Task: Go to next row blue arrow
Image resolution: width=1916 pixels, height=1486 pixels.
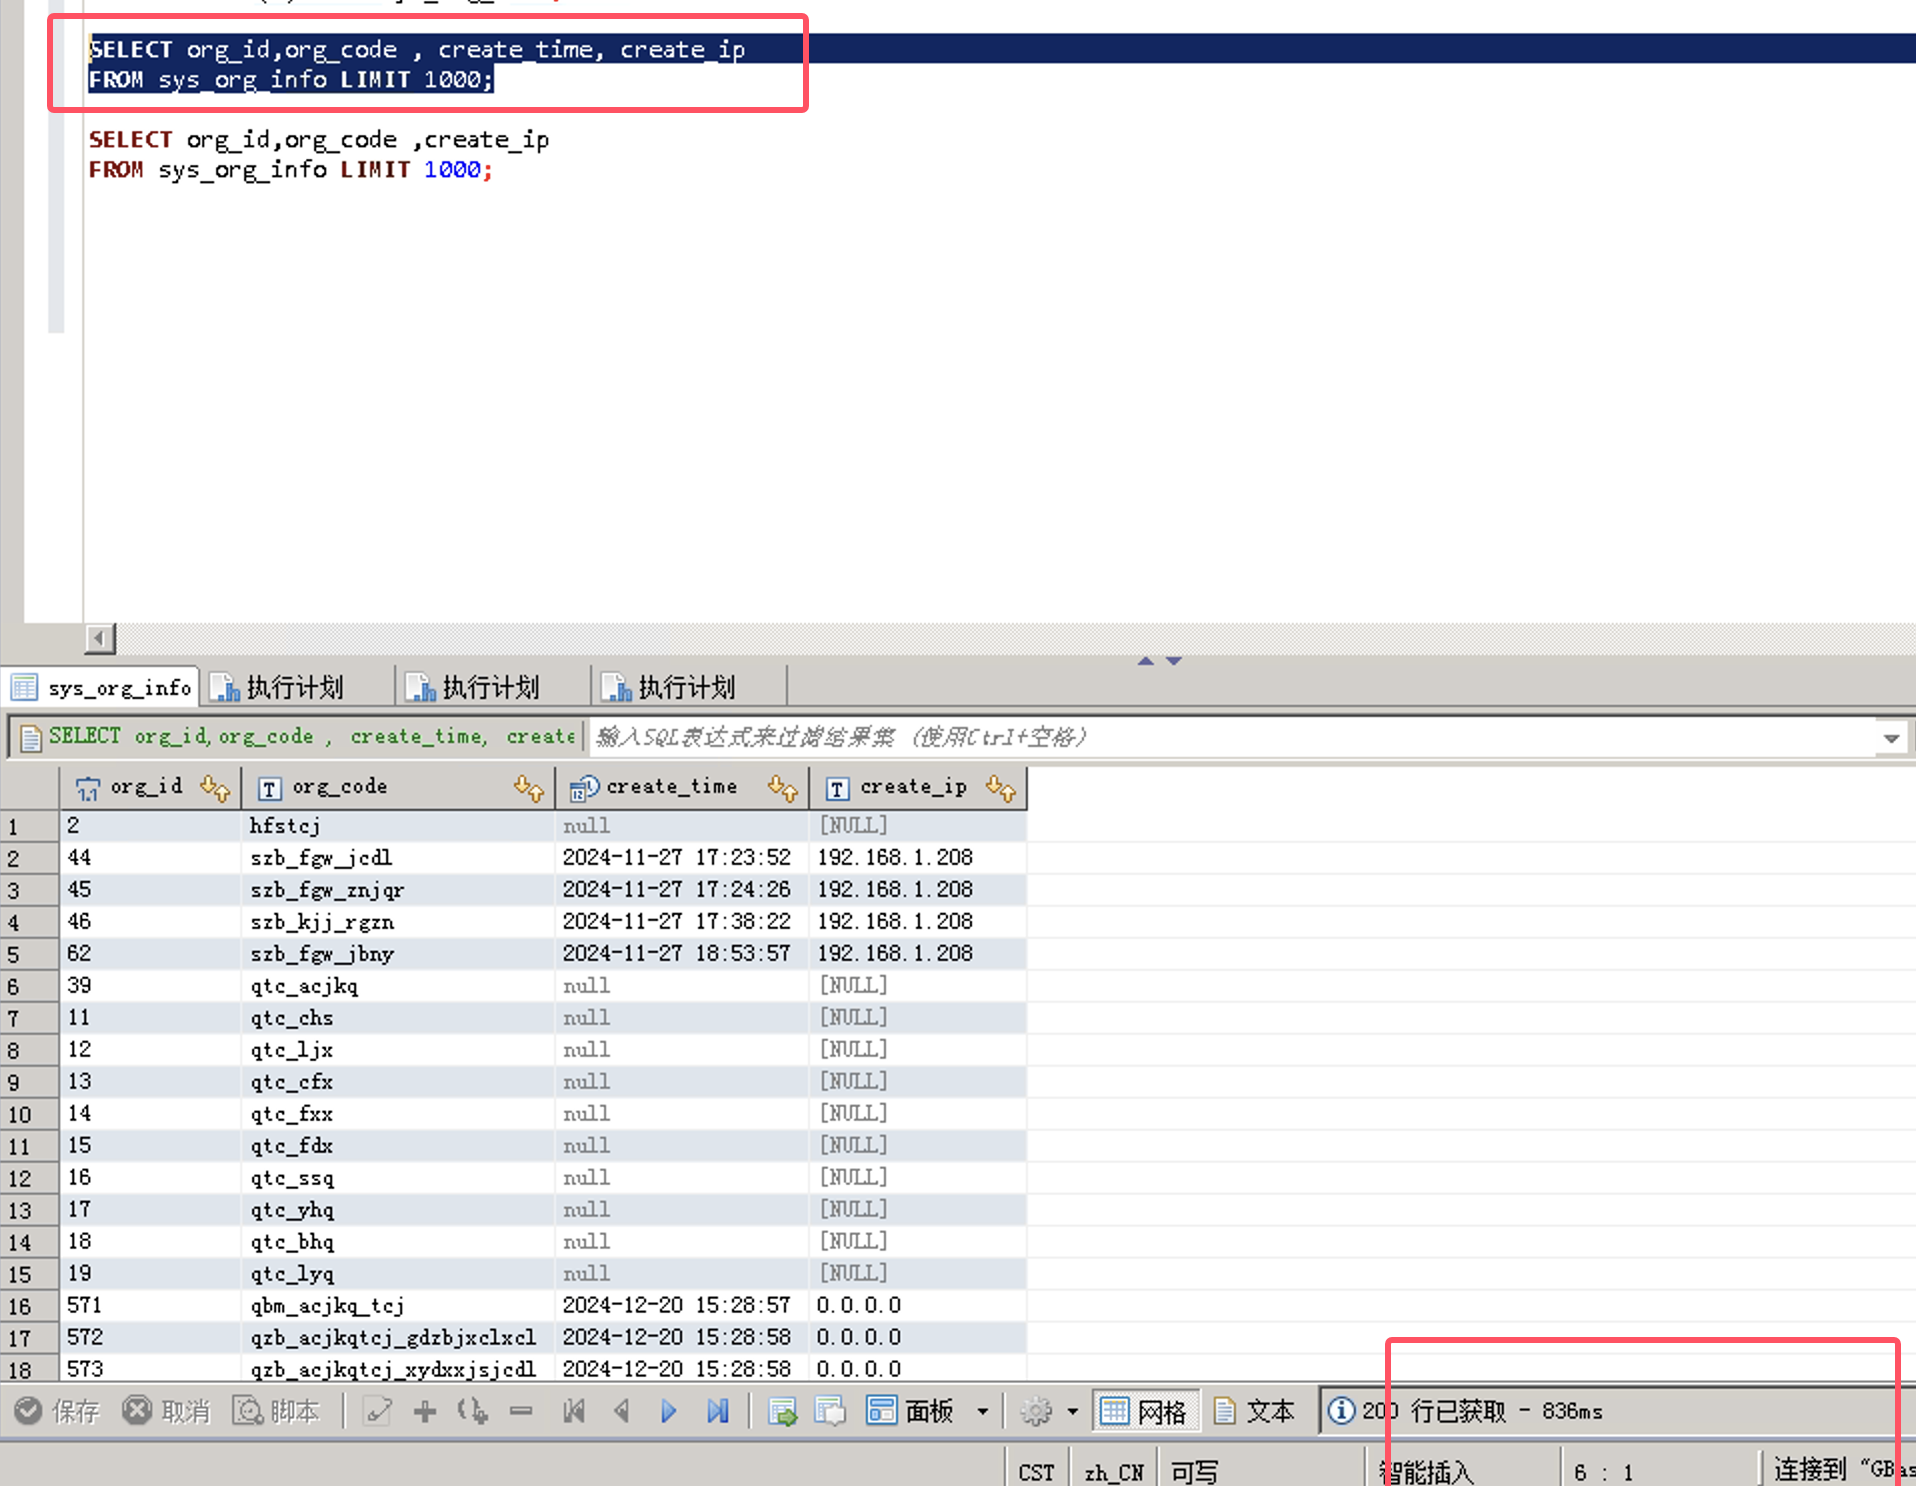Action: [669, 1411]
